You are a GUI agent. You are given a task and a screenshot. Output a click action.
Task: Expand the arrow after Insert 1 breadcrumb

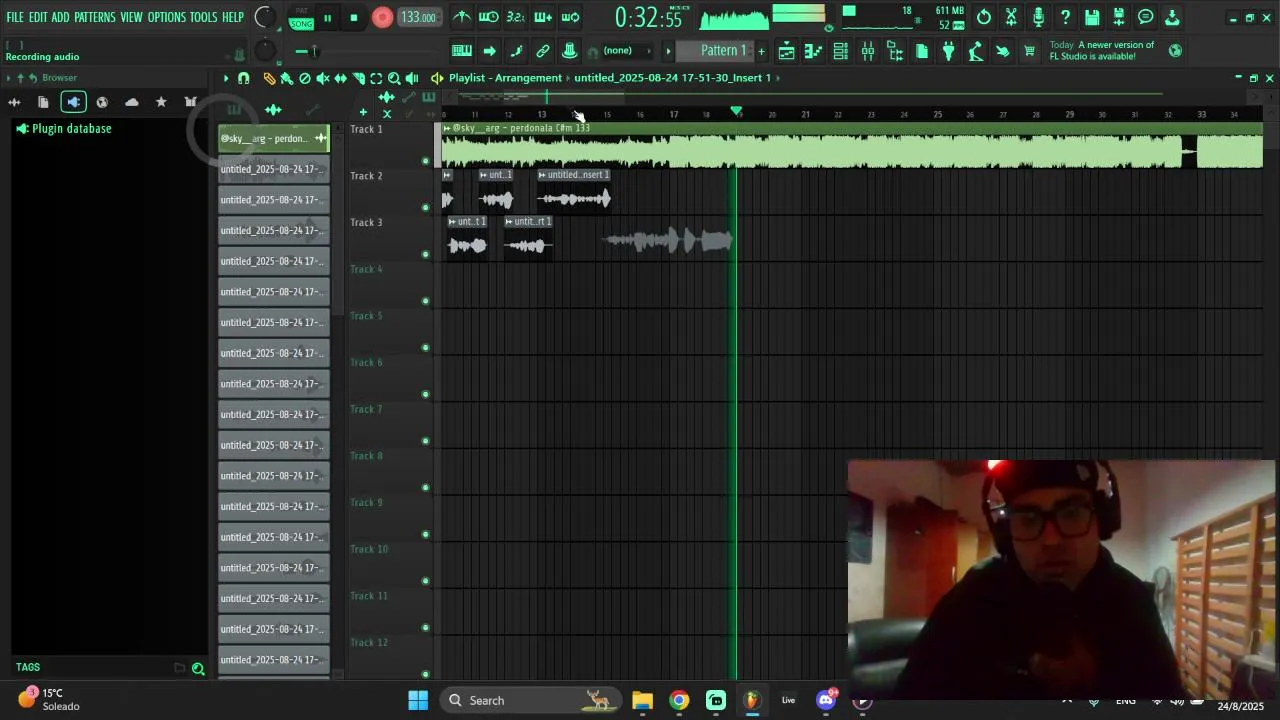[778, 78]
